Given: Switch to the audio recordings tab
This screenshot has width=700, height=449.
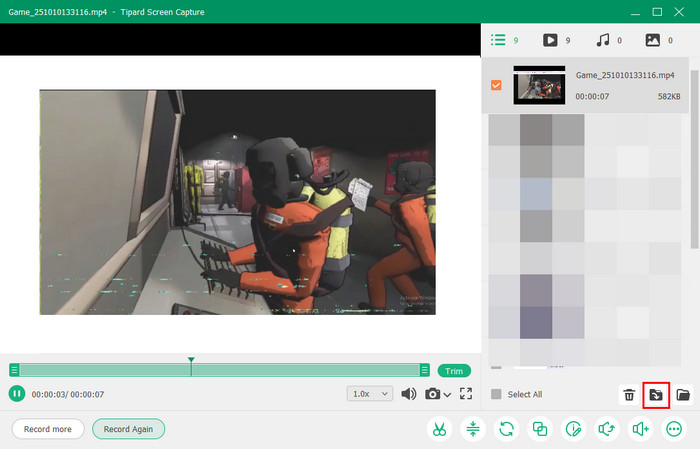Looking at the screenshot, I should click(x=603, y=40).
